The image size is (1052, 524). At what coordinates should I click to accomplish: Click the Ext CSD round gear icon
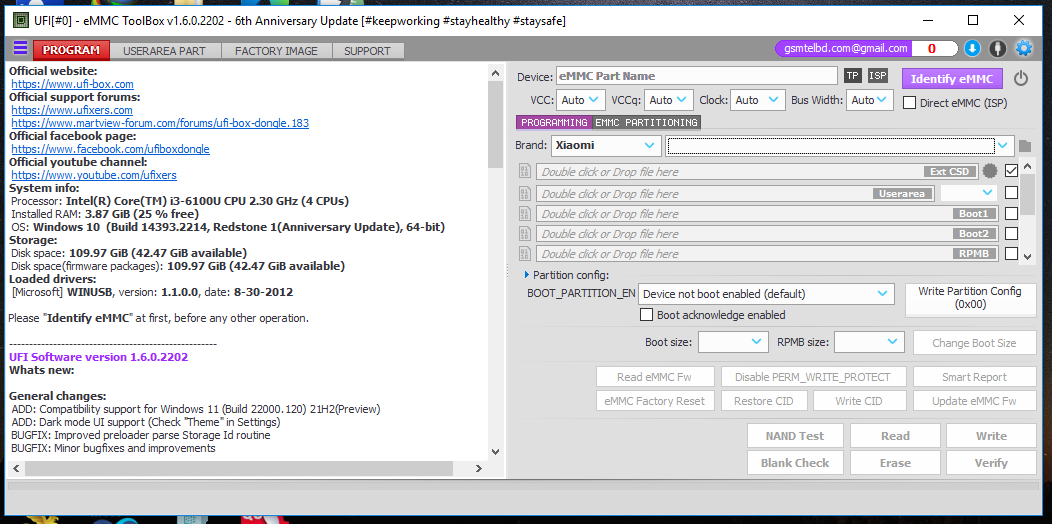pos(990,171)
